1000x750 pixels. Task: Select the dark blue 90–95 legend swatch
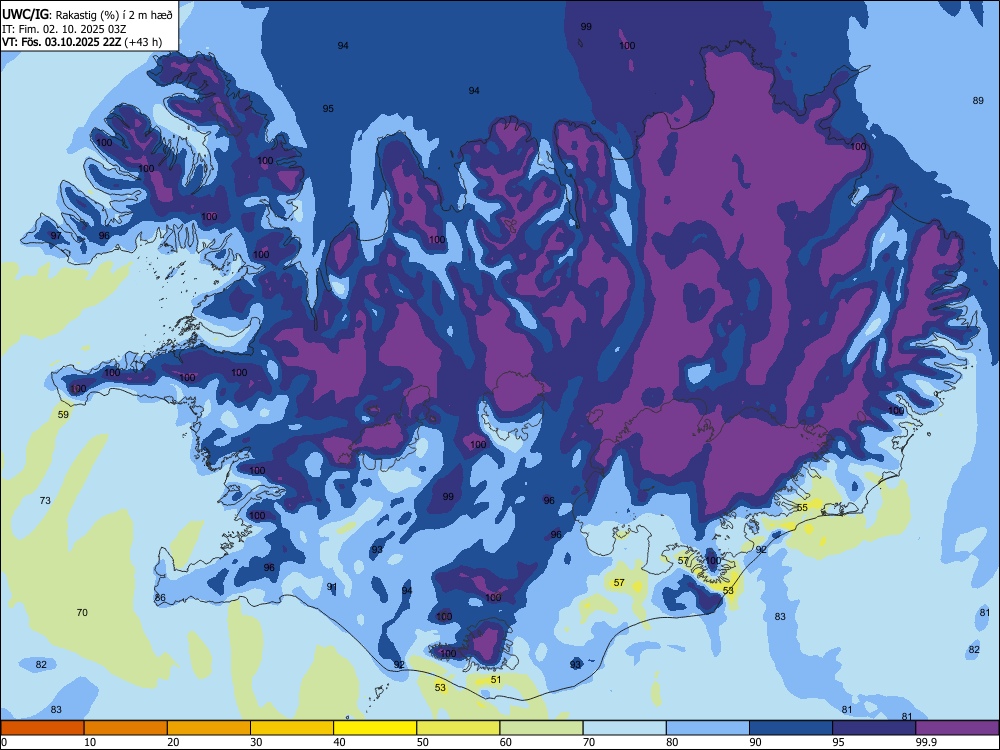coord(791,728)
